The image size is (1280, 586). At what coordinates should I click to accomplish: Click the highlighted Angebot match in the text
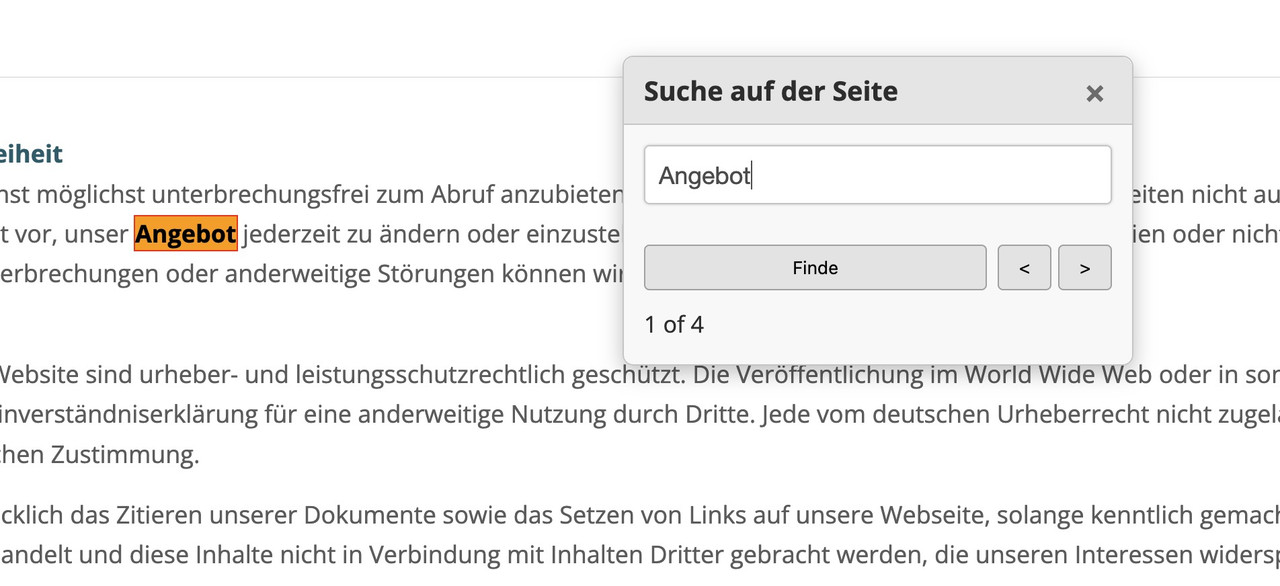186,234
